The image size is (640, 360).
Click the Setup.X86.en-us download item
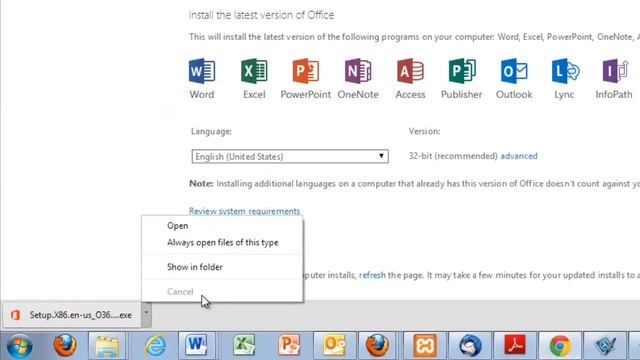71,315
